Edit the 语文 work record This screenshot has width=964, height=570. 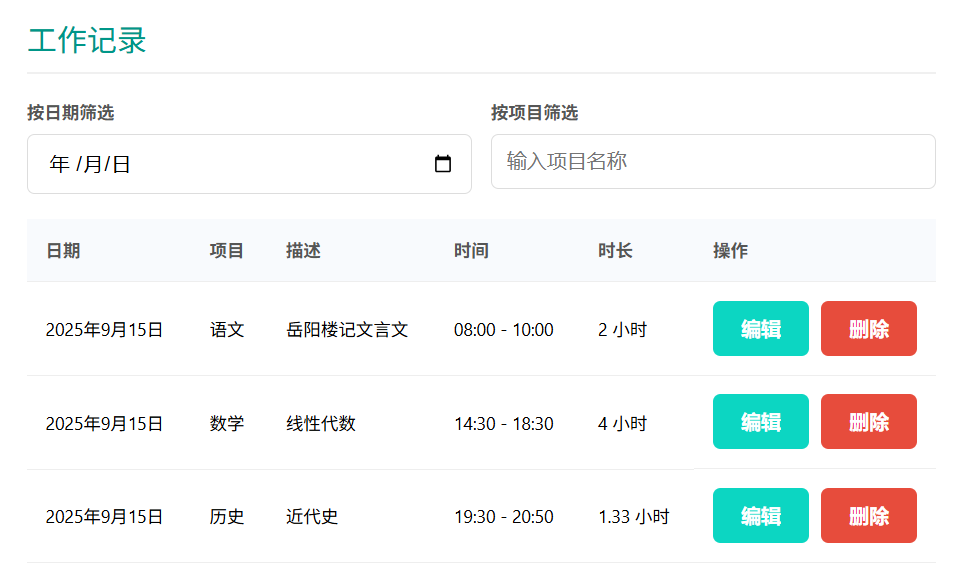[x=760, y=329]
